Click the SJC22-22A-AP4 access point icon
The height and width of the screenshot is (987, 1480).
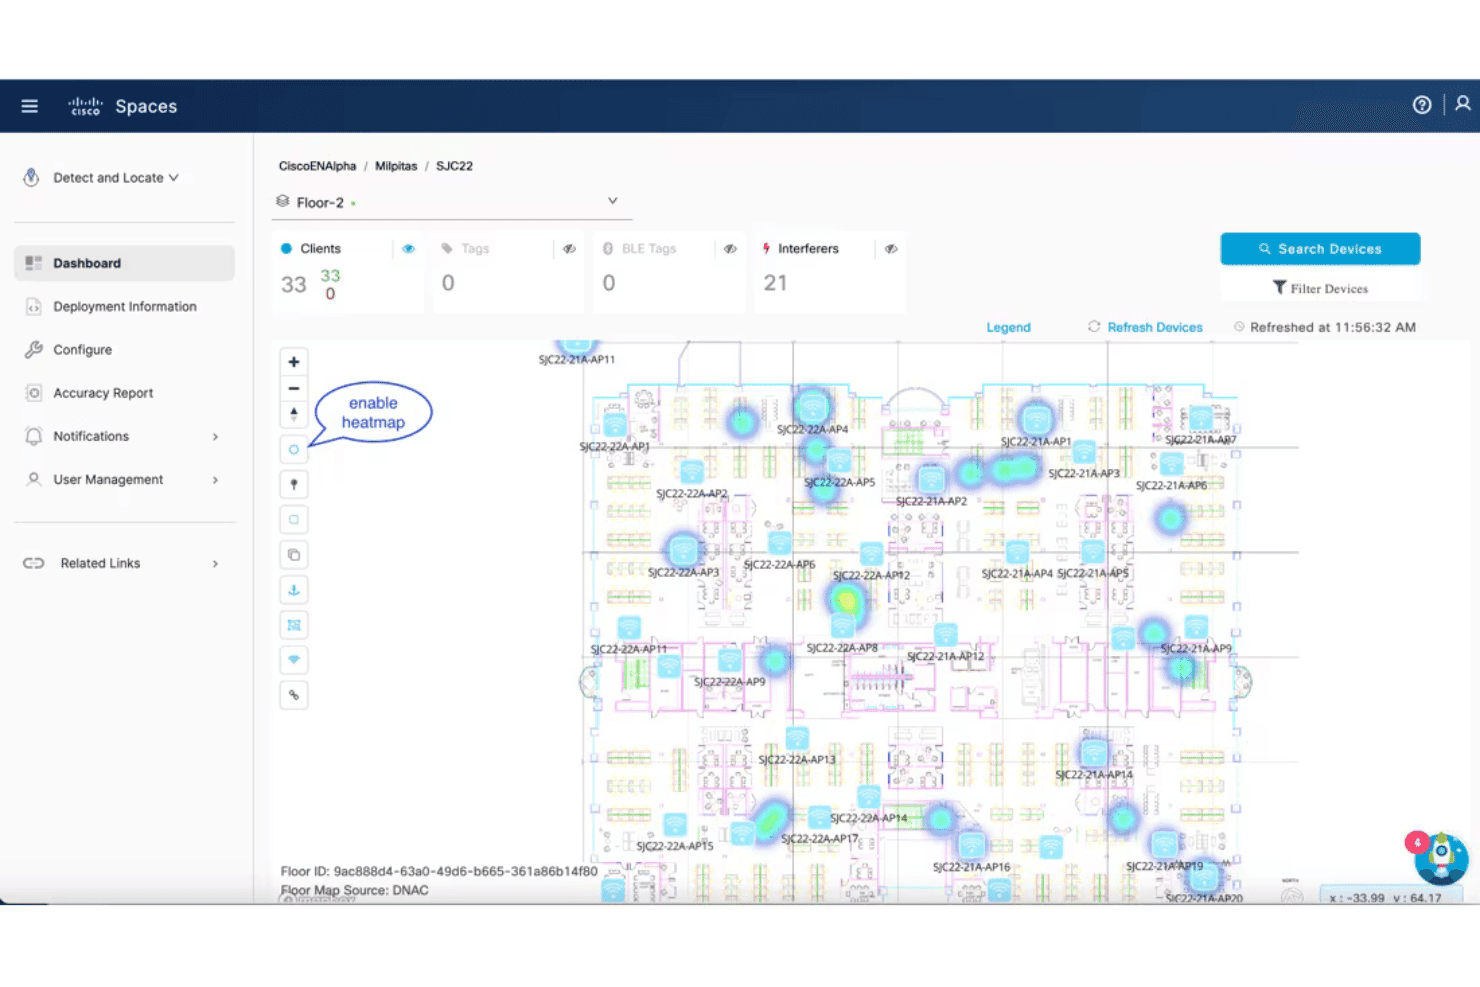click(812, 407)
